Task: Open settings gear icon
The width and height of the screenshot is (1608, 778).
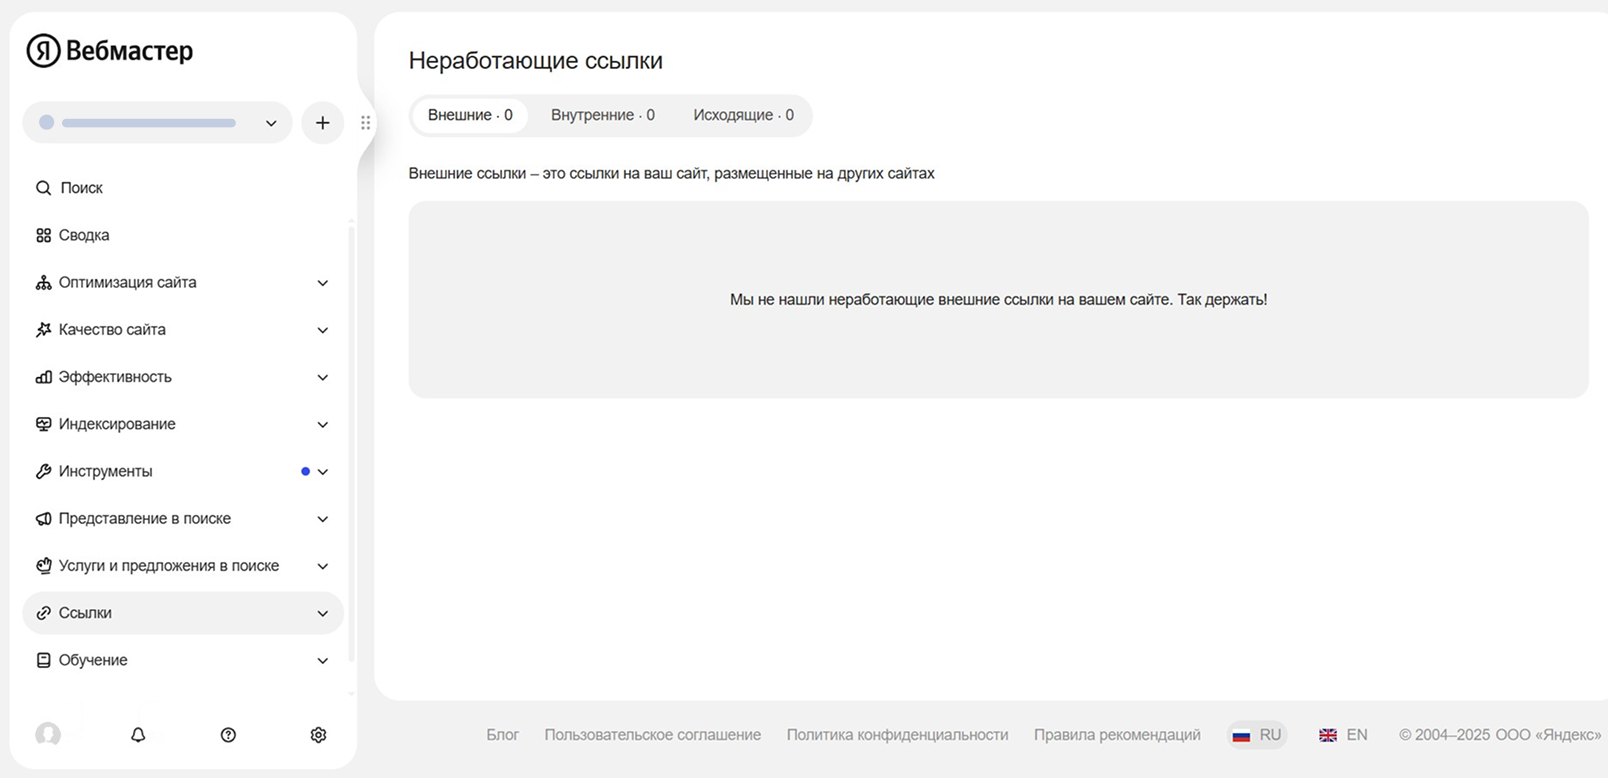Action: [x=318, y=735]
